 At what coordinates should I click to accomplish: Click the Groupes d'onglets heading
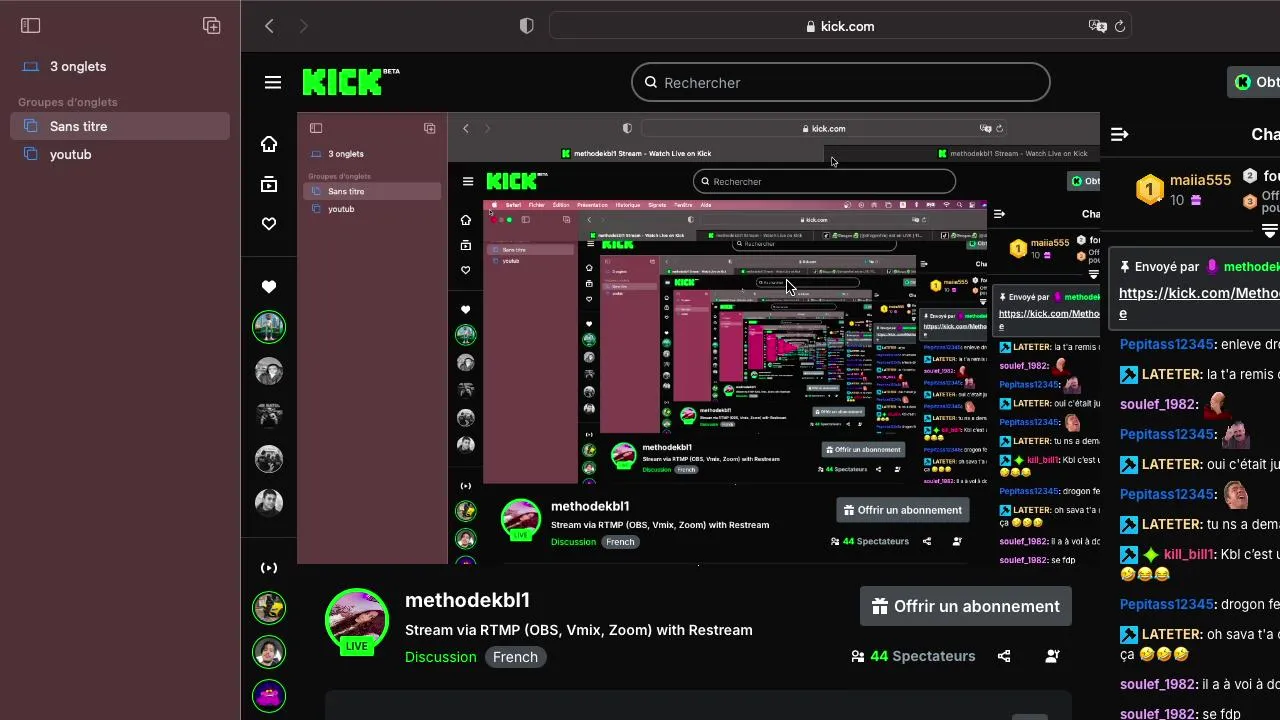tap(68, 102)
